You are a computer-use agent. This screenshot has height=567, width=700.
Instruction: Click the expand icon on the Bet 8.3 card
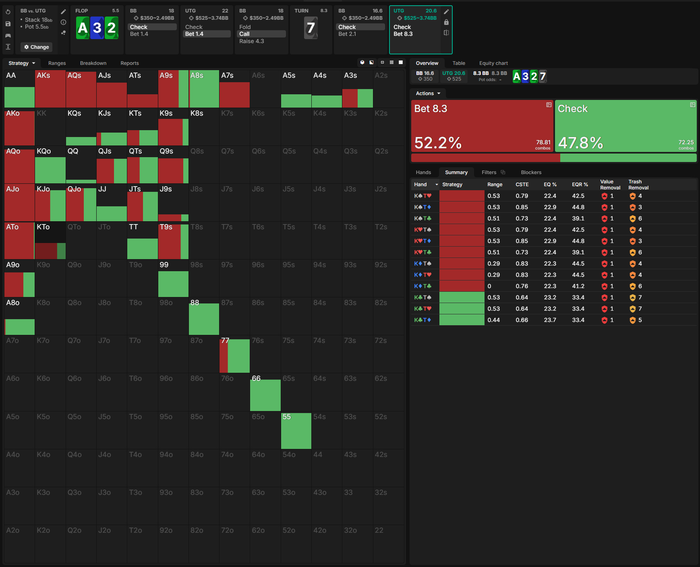549,105
